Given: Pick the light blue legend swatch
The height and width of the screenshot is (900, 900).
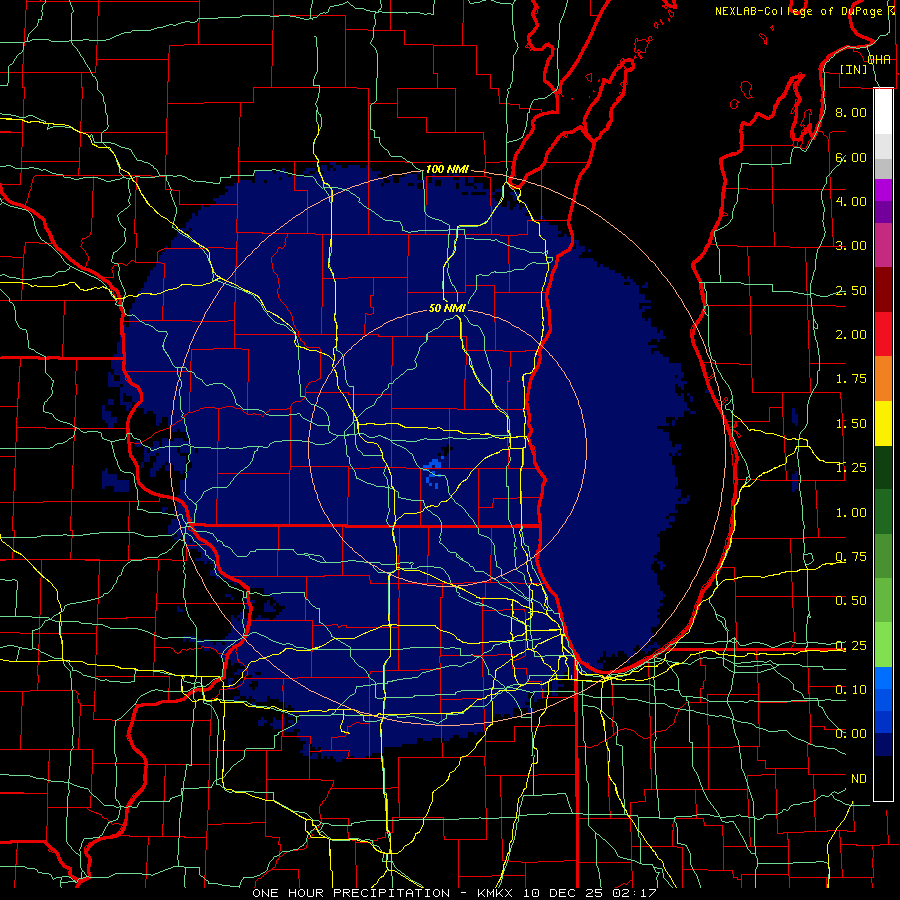Looking at the screenshot, I should pos(883,678).
